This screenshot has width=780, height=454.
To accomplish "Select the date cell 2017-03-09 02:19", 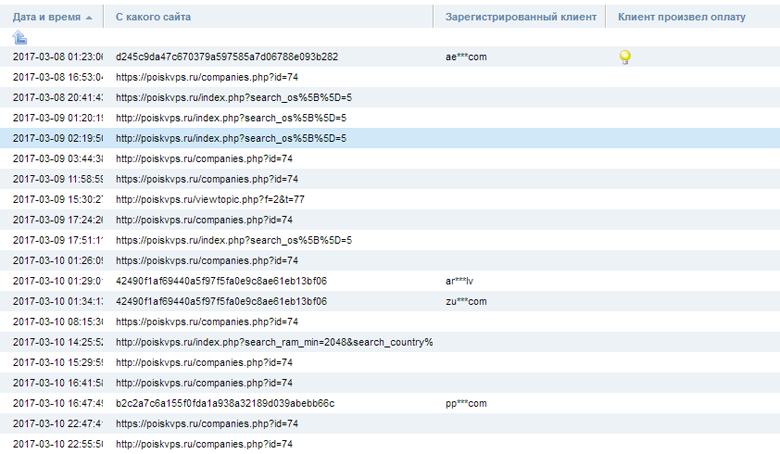I will [58, 138].
